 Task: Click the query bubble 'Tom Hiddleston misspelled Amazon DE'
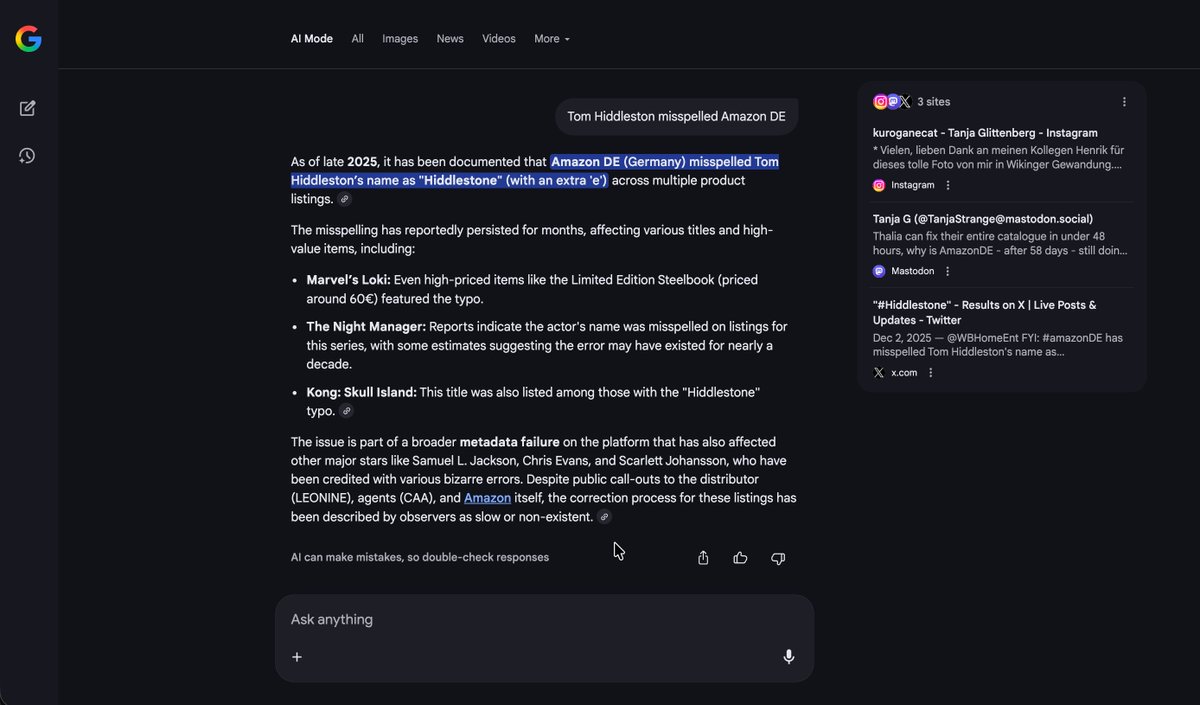click(x=677, y=117)
